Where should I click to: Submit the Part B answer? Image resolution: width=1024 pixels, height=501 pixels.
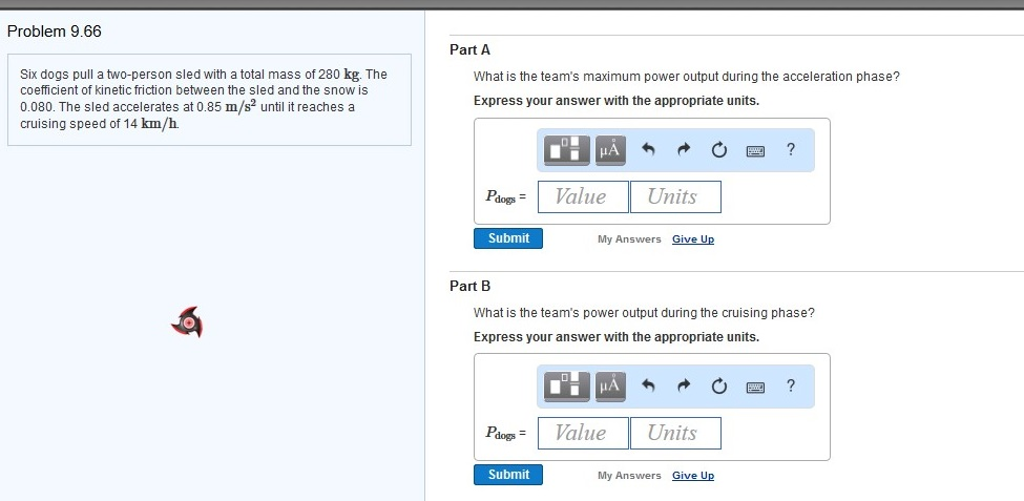point(508,474)
